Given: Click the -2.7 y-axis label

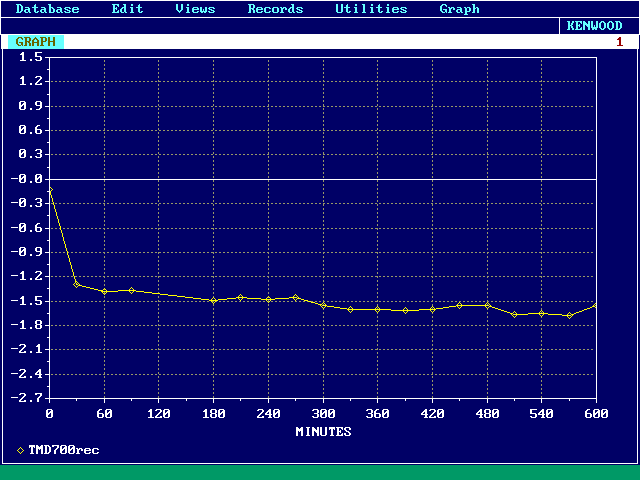Looking at the screenshot, I should 27,398.
